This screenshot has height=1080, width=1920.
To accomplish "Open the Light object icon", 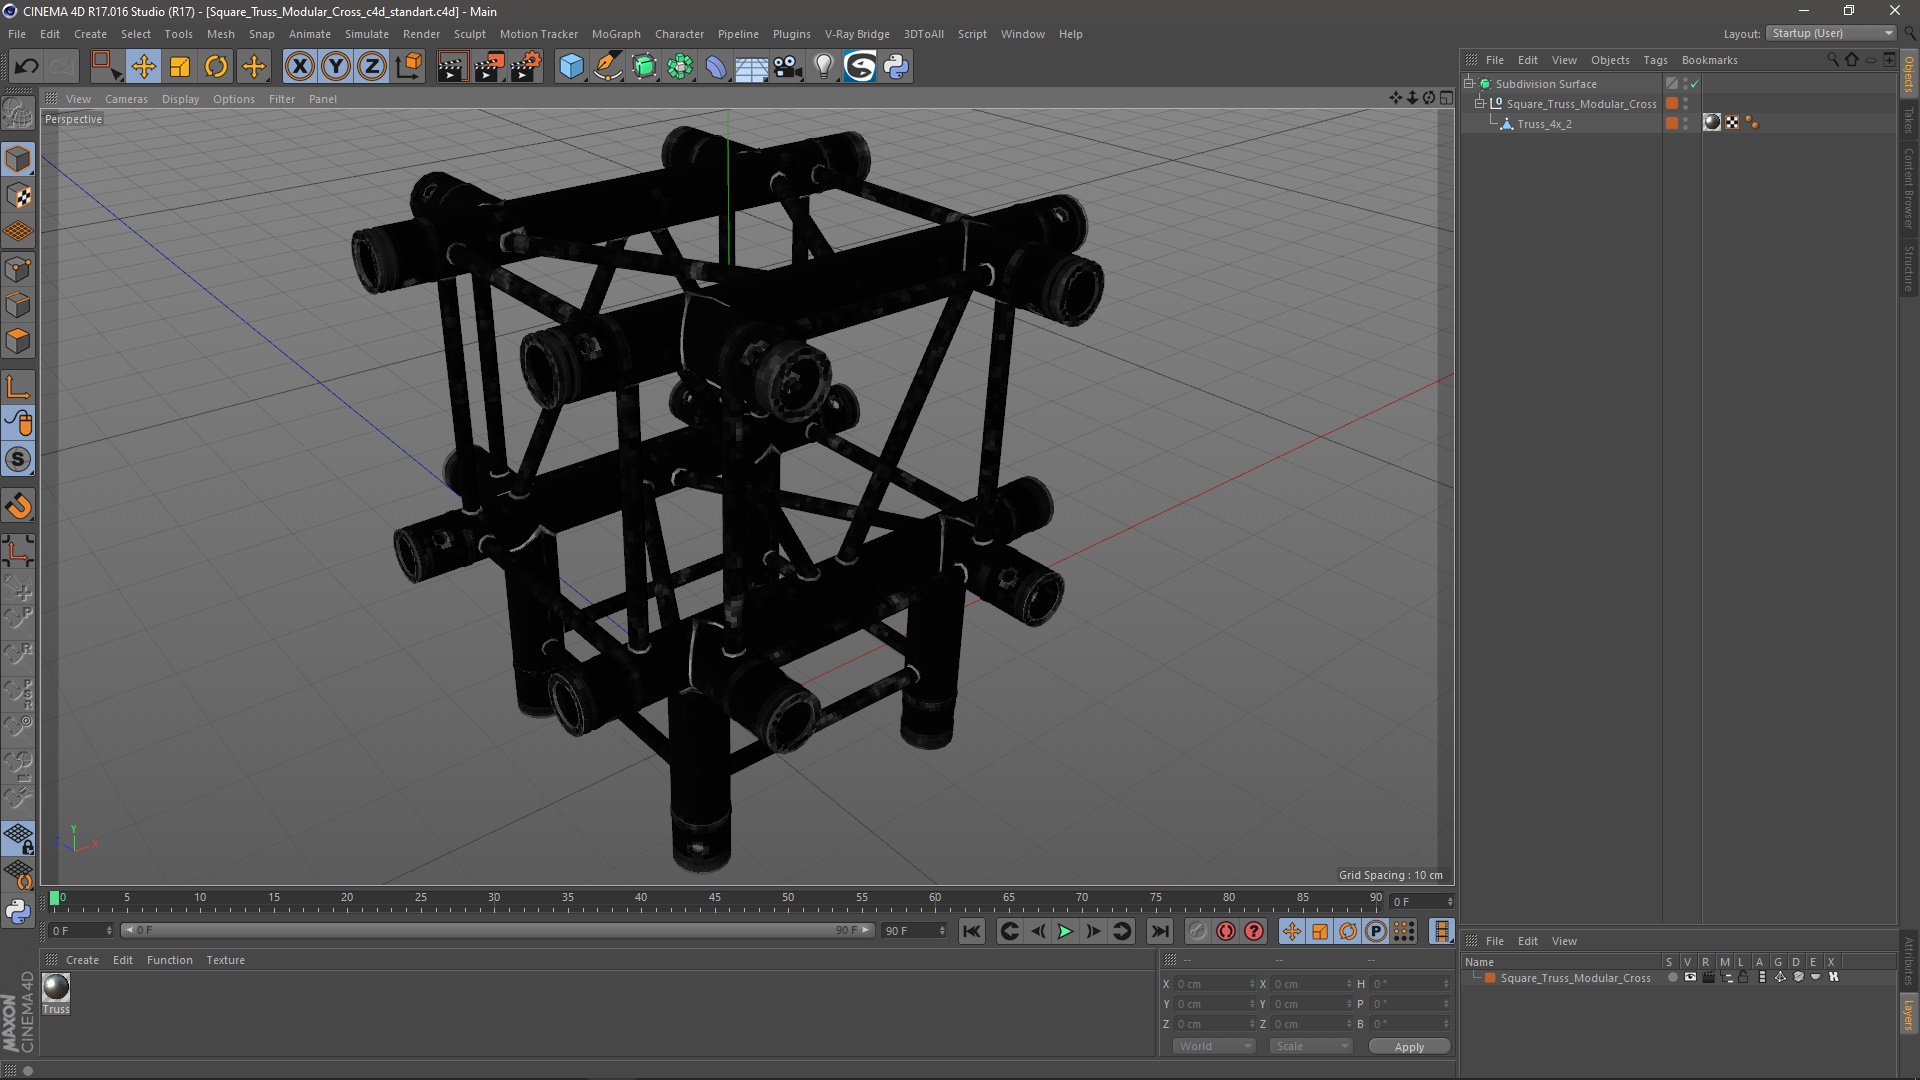I will pos(823,67).
